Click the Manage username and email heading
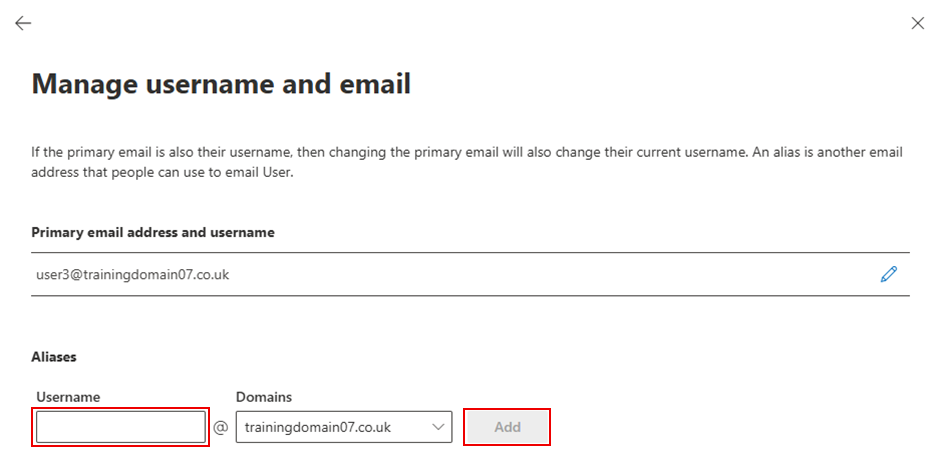Image resolution: width=940 pixels, height=454 pixels. pos(221,83)
